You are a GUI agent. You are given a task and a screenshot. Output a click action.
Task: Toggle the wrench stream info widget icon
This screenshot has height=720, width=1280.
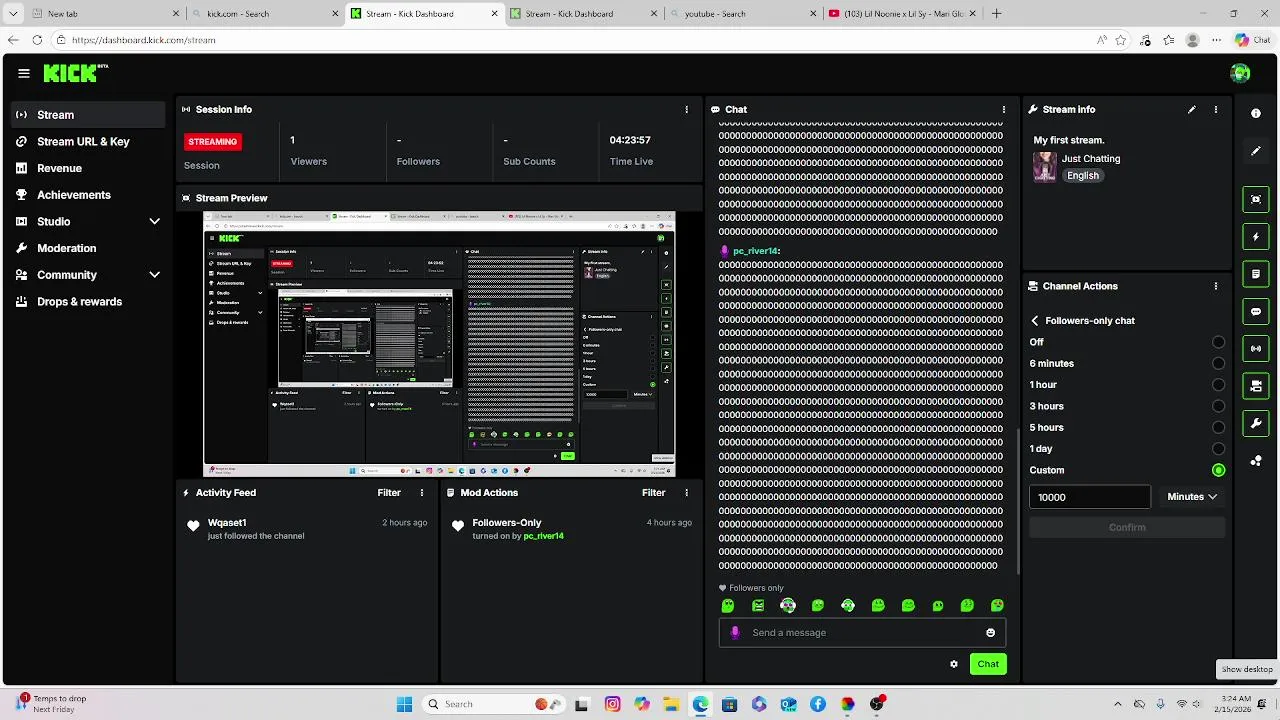1256,423
